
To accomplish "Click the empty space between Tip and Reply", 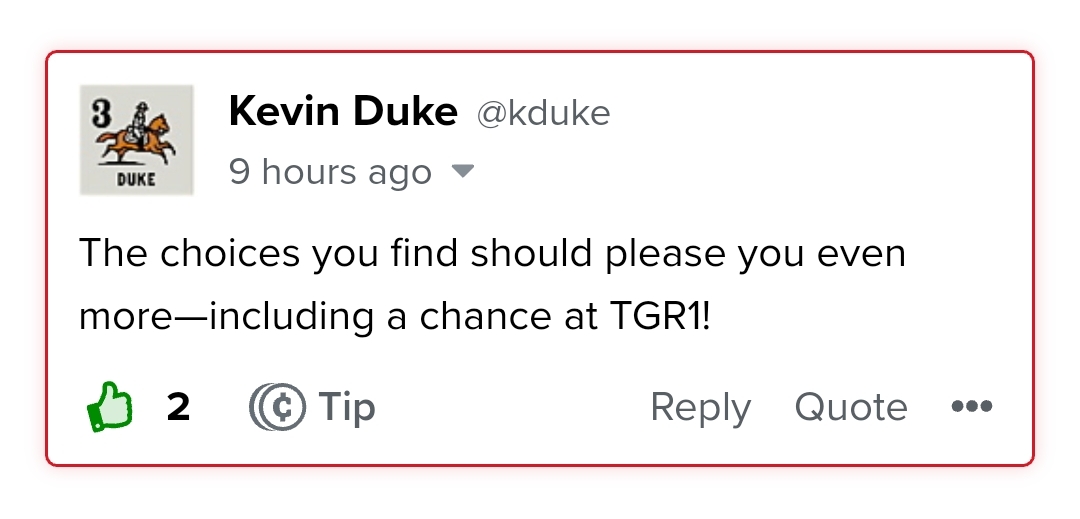I will pos(513,407).
